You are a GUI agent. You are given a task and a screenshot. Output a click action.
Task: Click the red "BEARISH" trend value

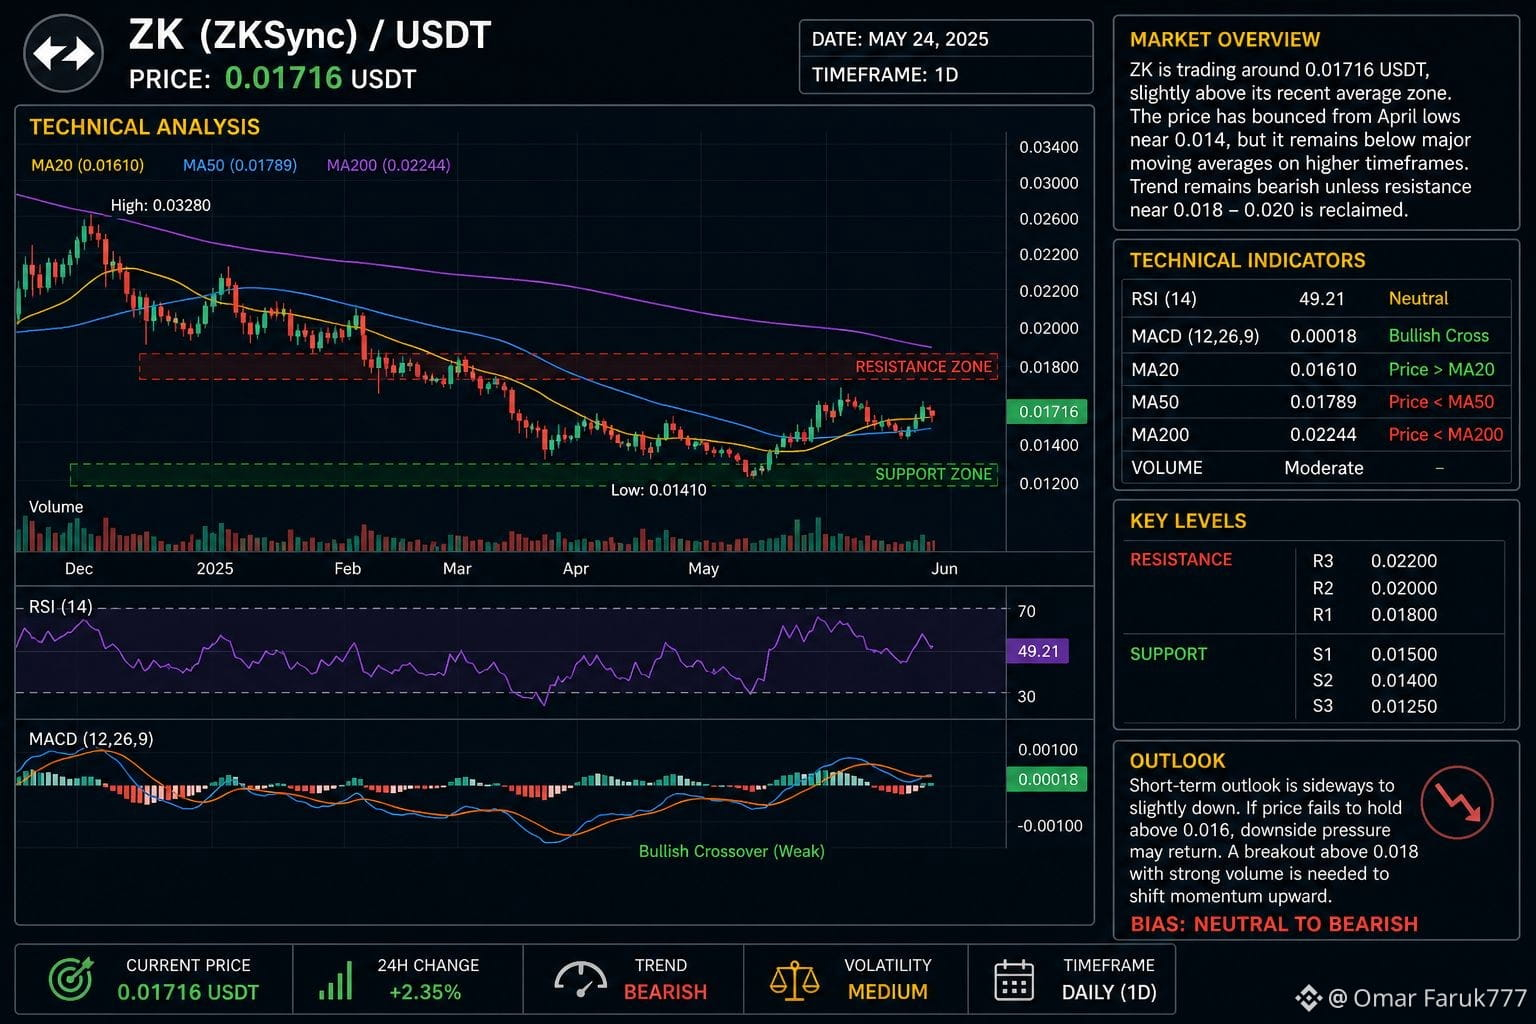point(665,992)
